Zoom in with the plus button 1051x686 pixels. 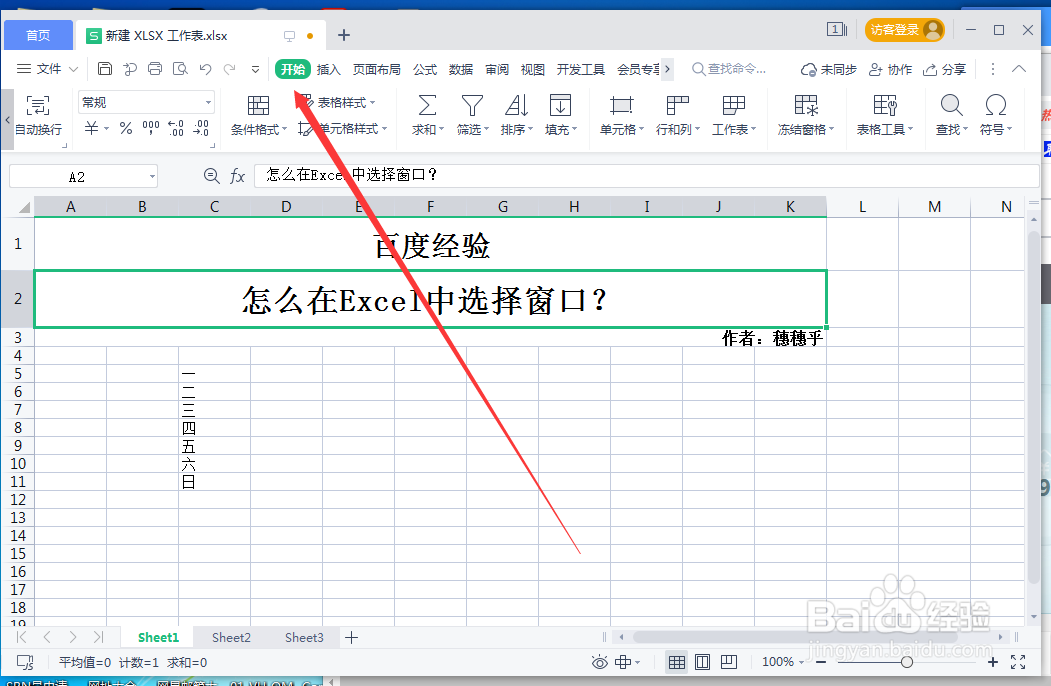click(993, 662)
